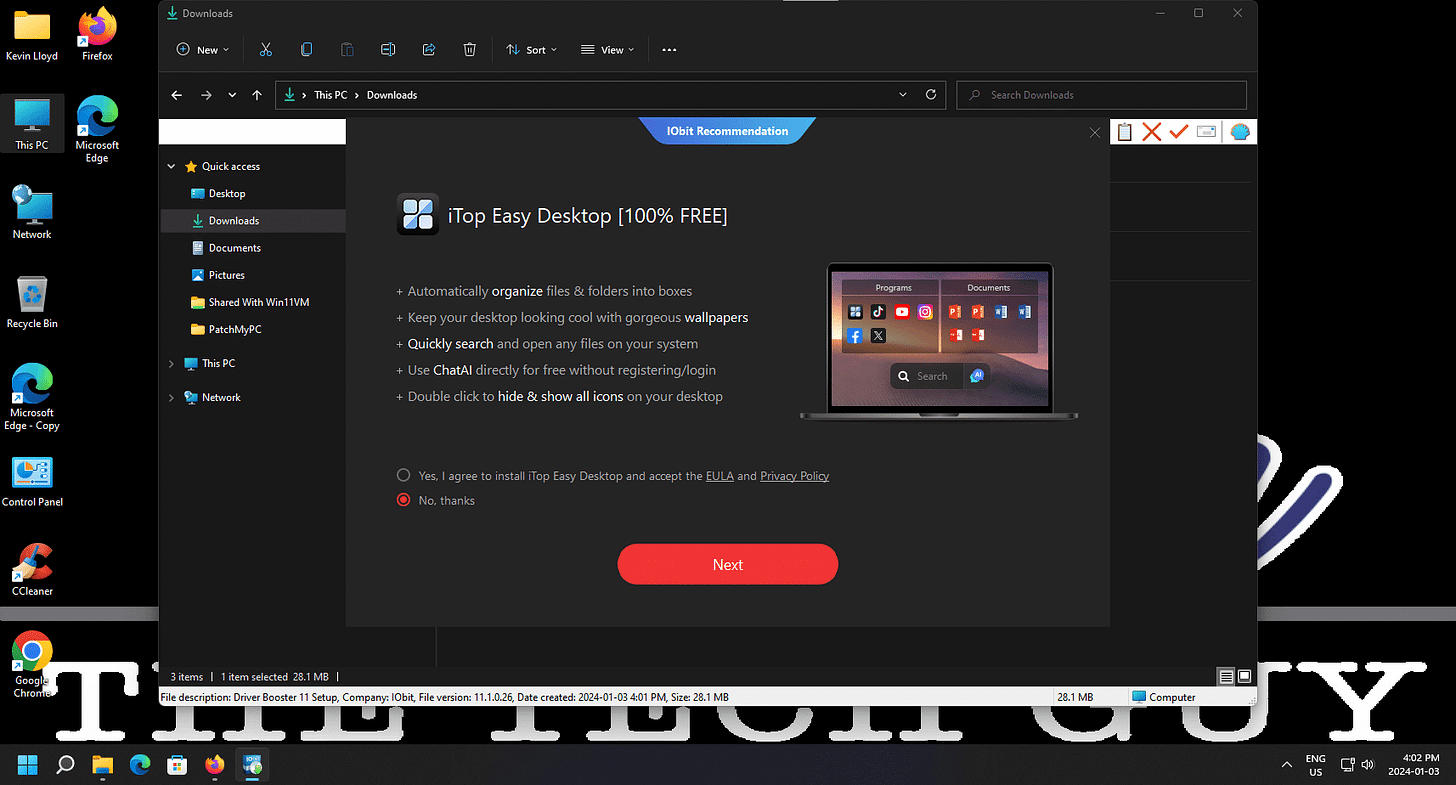Click the IObit Recommendation banner tab
Viewport: 1456px width, 785px height.
pyautogui.click(x=728, y=131)
